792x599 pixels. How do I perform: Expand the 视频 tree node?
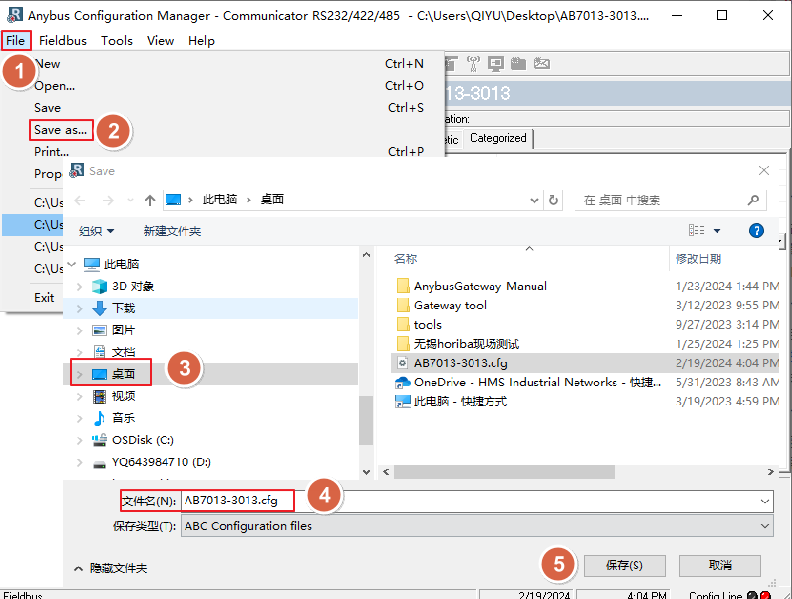[x=79, y=396]
